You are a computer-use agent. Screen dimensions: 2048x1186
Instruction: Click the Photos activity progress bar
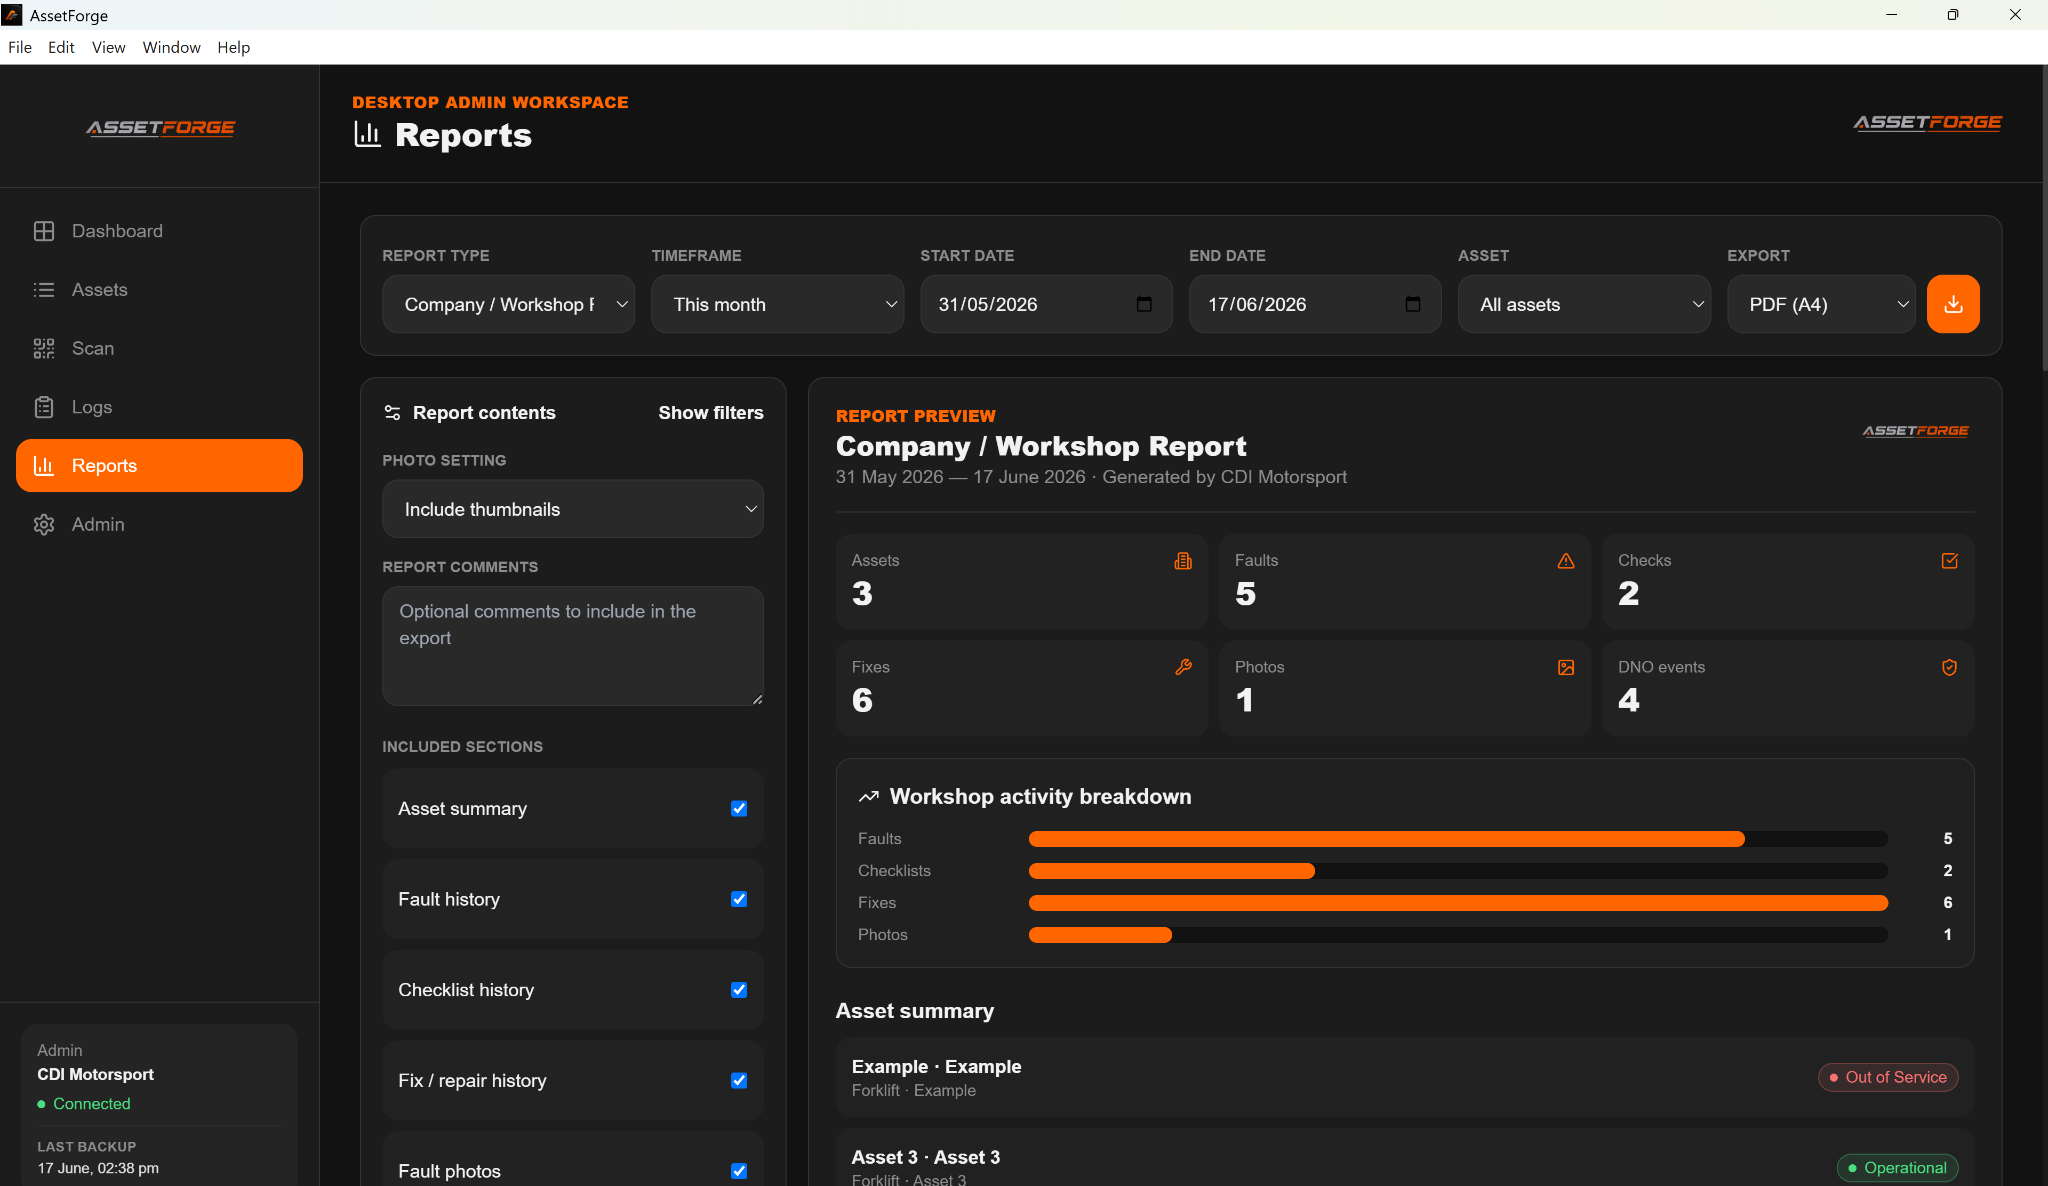[x=1458, y=935]
